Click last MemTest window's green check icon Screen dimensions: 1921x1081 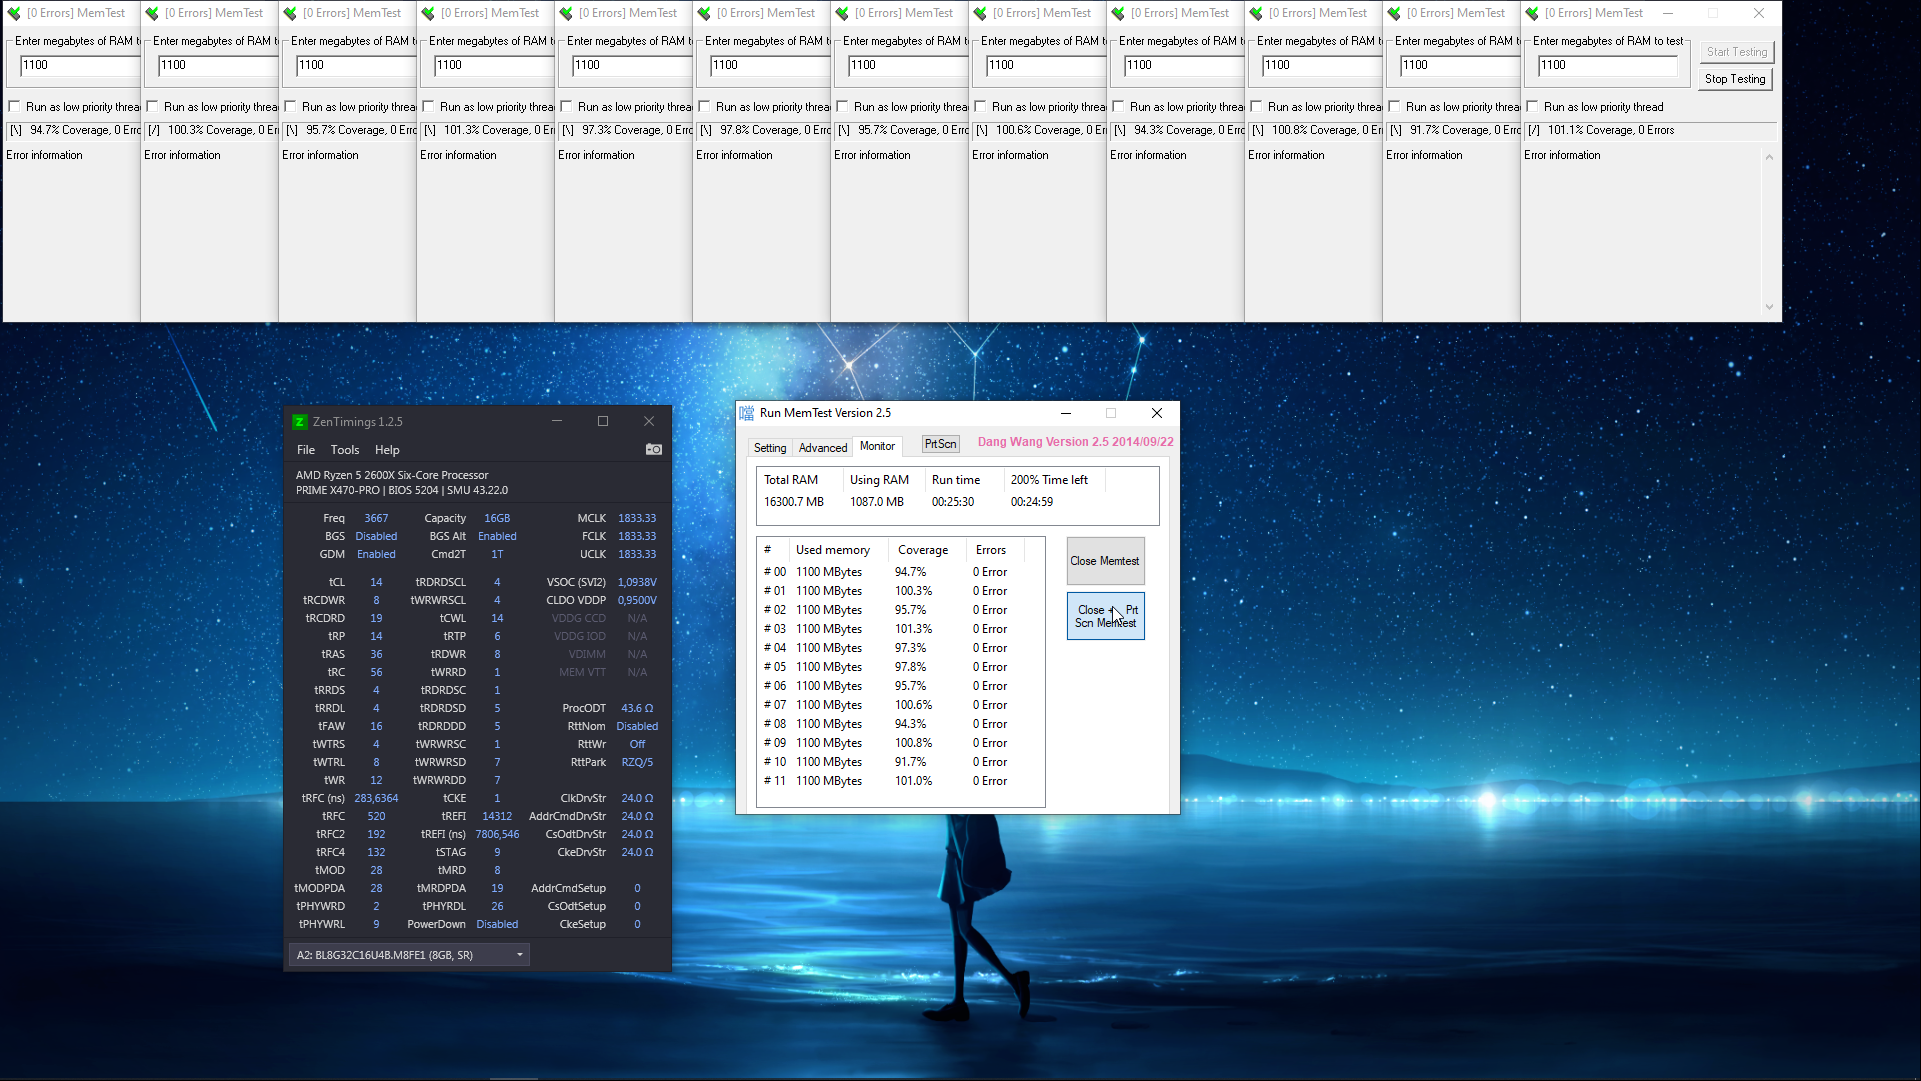pos(1532,13)
